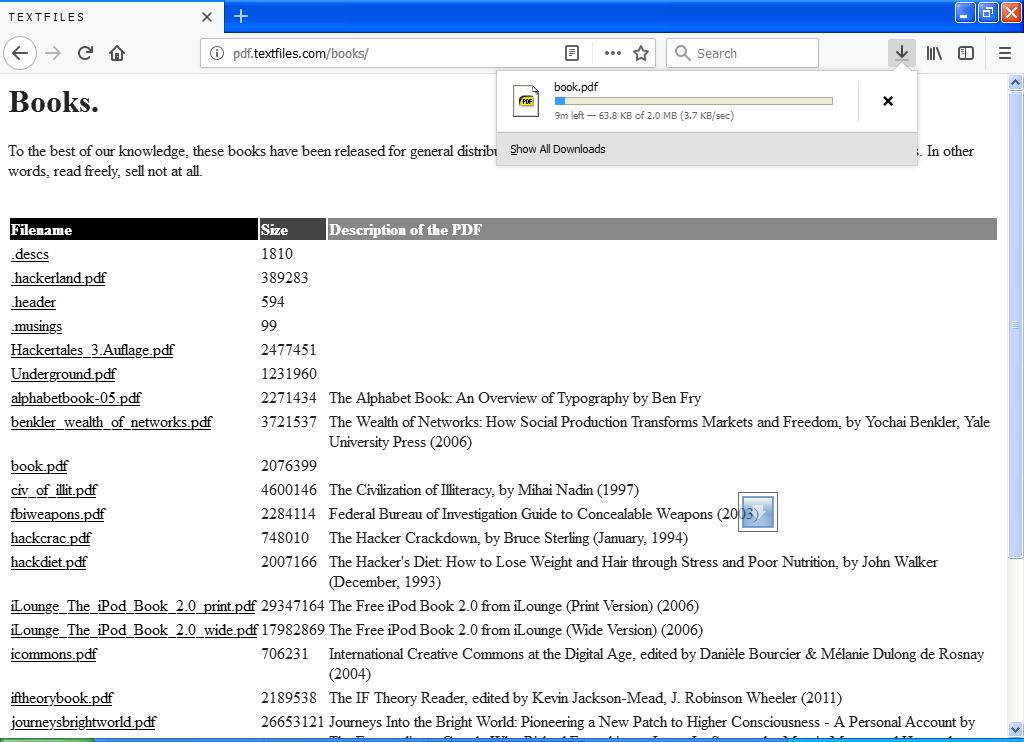Open a new tab with plus button
This screenshot has height=742, width=1024.
(x=241, y=16)
